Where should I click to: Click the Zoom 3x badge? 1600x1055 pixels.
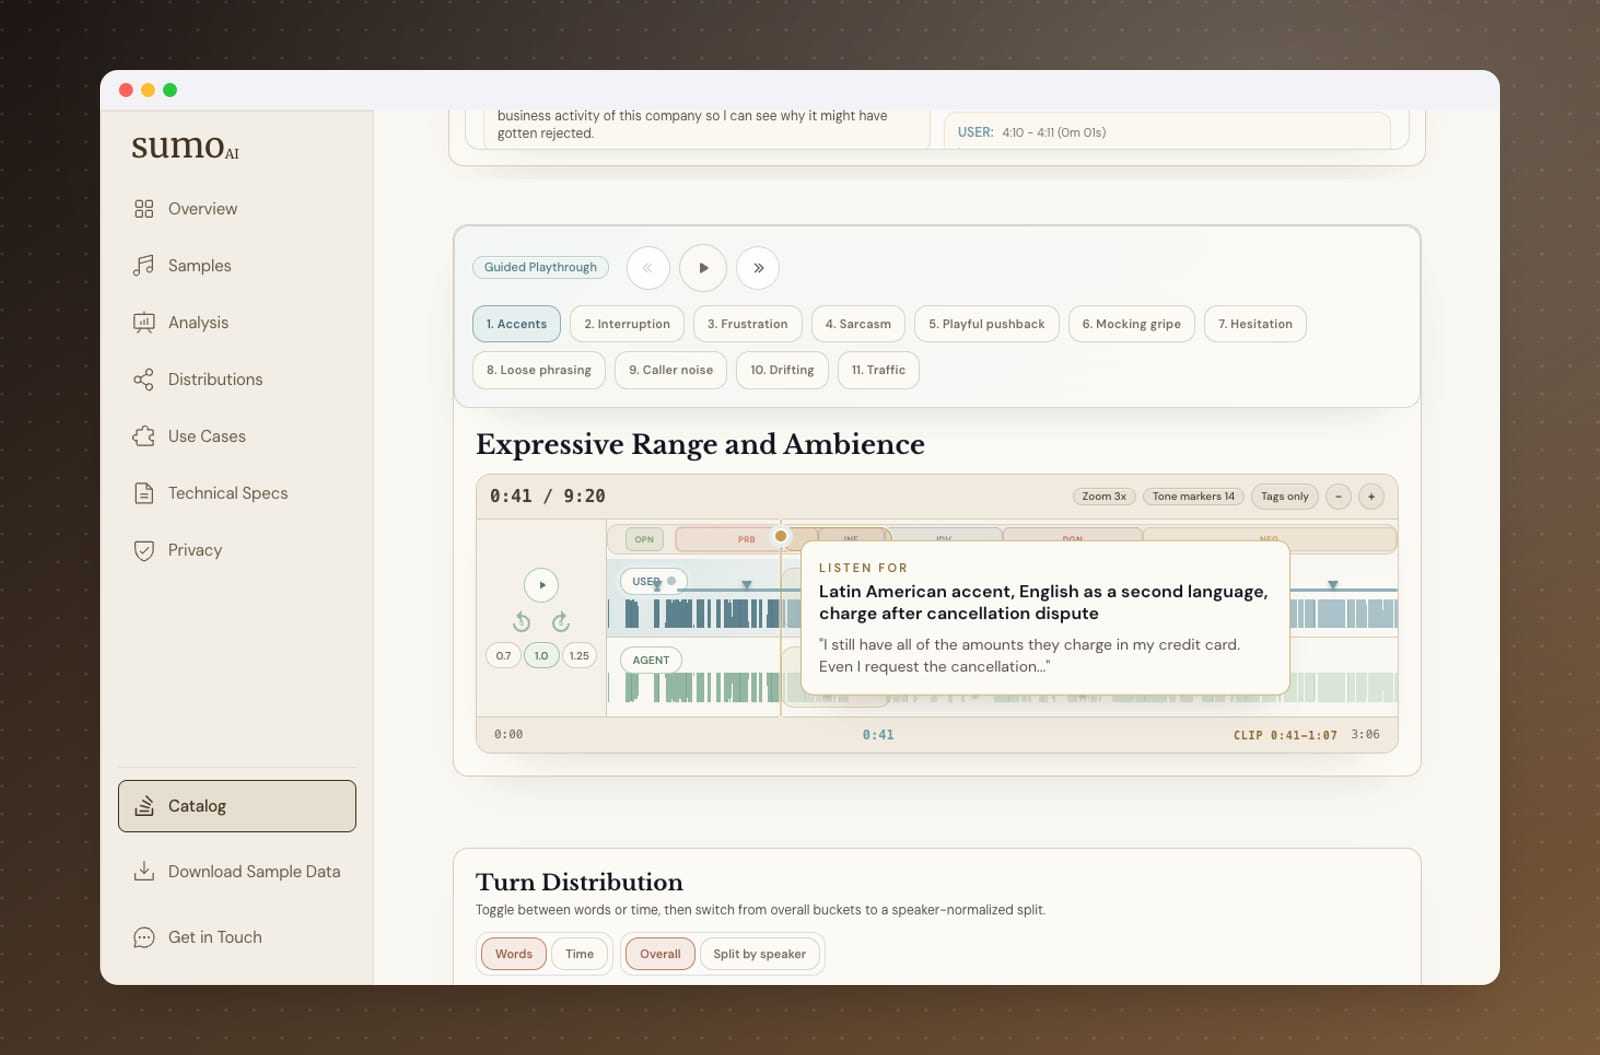1104,496
